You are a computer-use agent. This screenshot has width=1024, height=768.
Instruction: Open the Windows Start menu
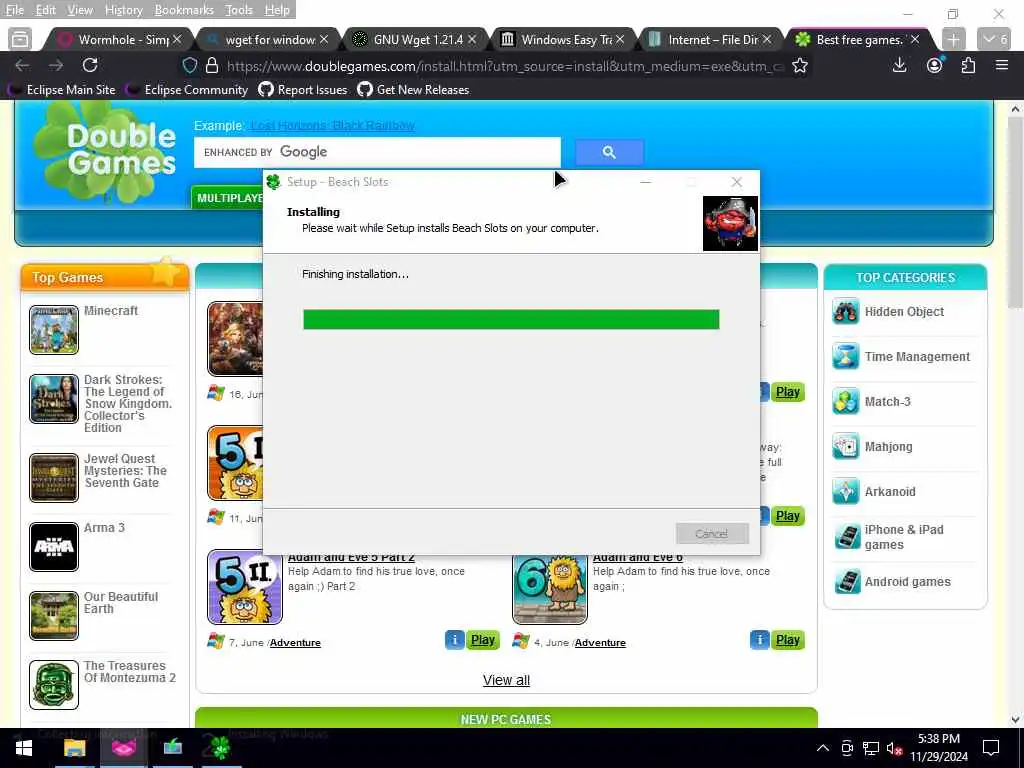point(24,748)
